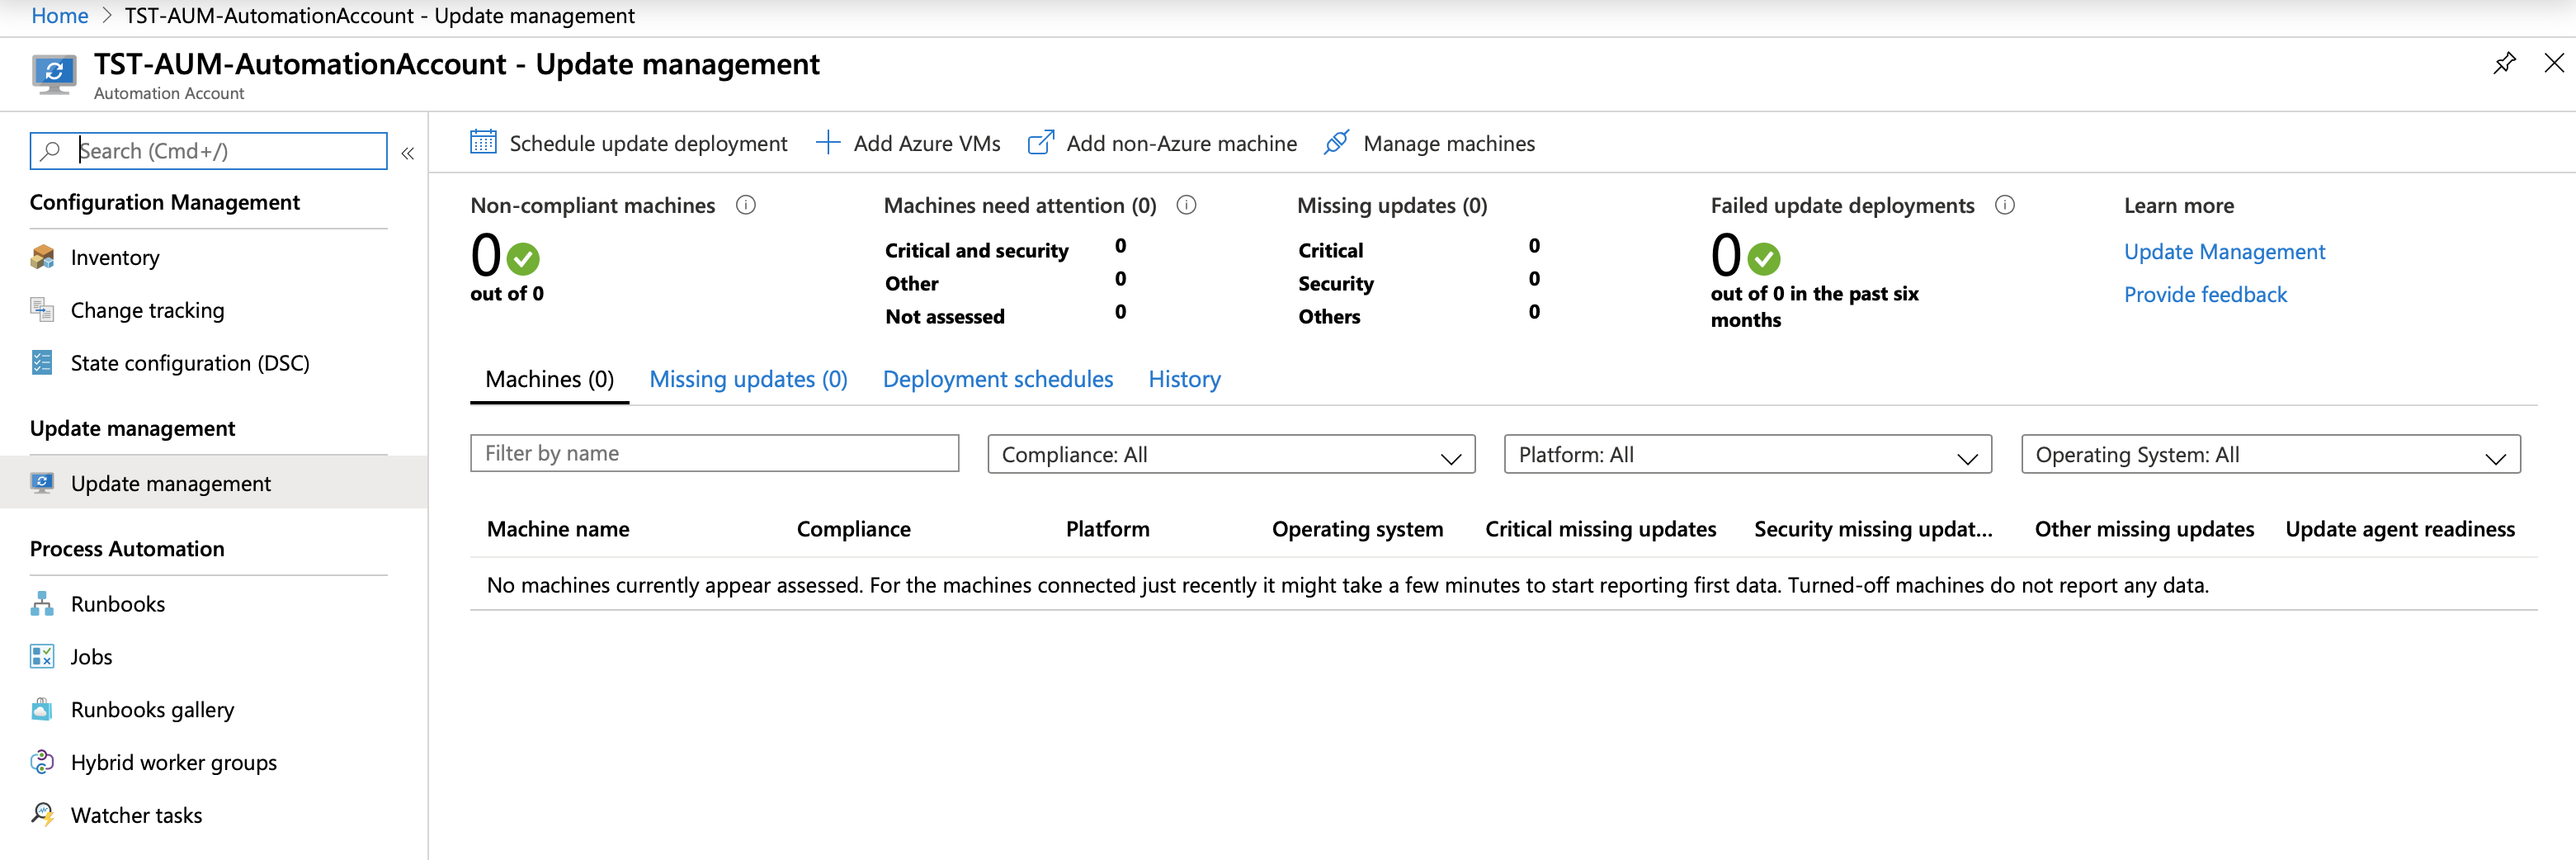Click the plus icon for Add Azure VMs

(x=827, y=143)
